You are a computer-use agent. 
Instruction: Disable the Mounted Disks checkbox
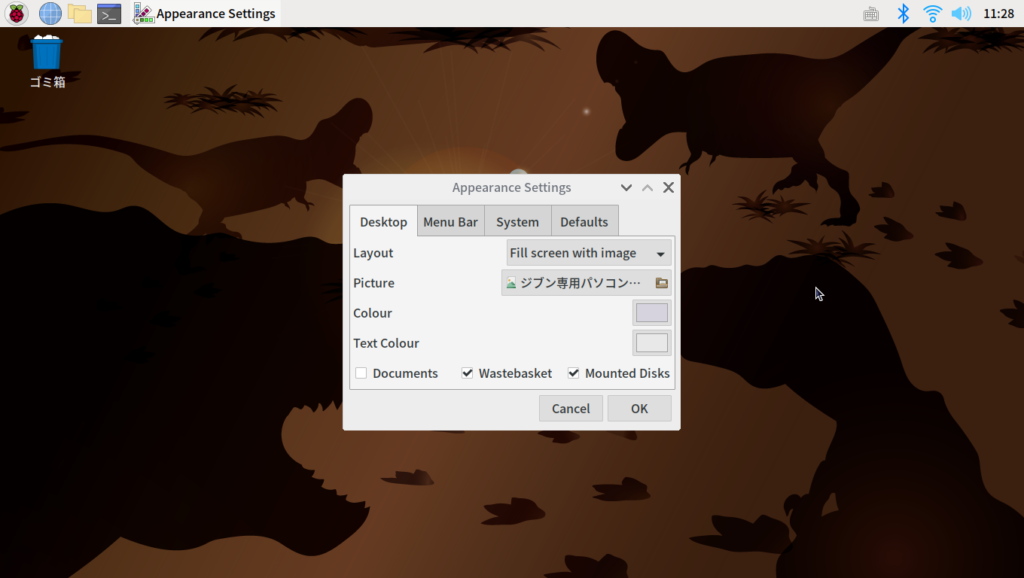click(x=574, y=373)
